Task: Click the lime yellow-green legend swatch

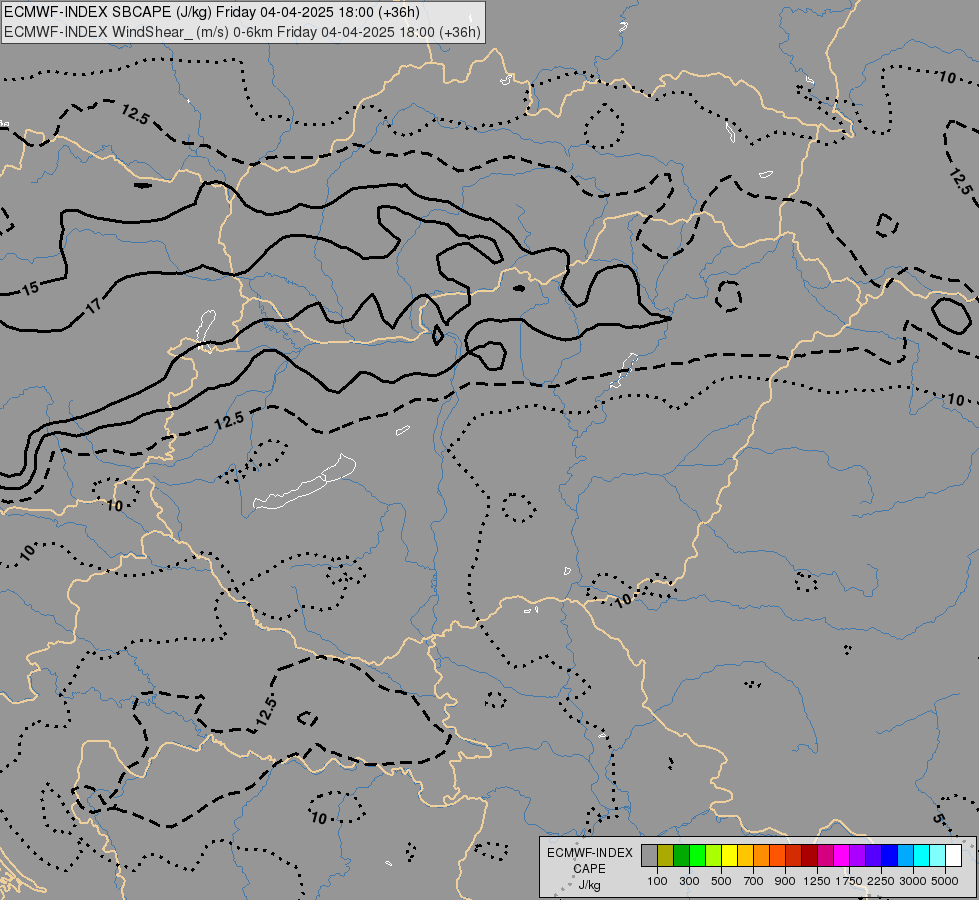Action: [713, 856]
